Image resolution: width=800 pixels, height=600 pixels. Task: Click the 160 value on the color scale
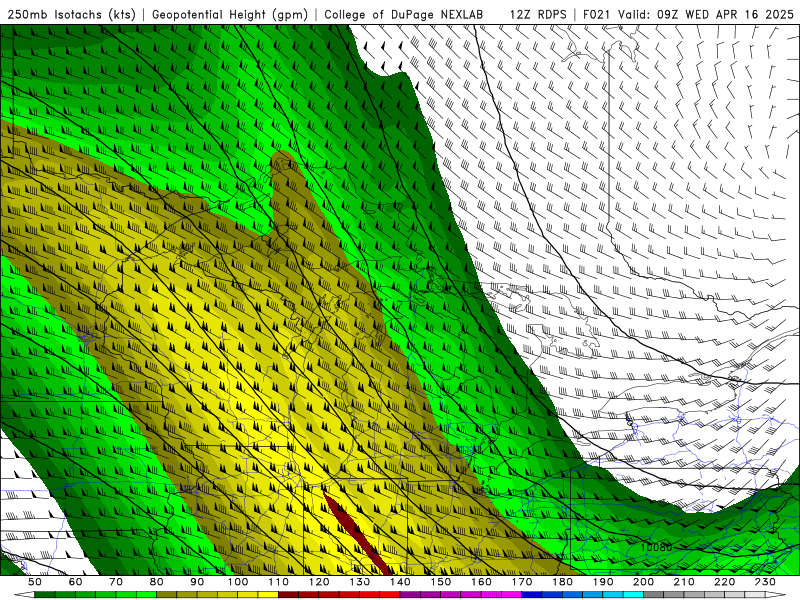pos(482,582)
